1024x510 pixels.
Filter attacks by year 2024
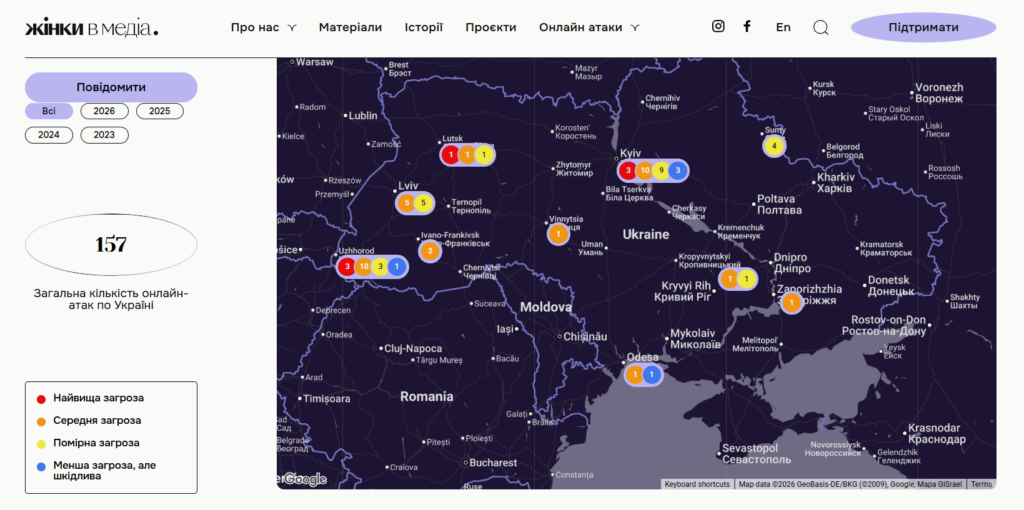click(x=49, y=135)
